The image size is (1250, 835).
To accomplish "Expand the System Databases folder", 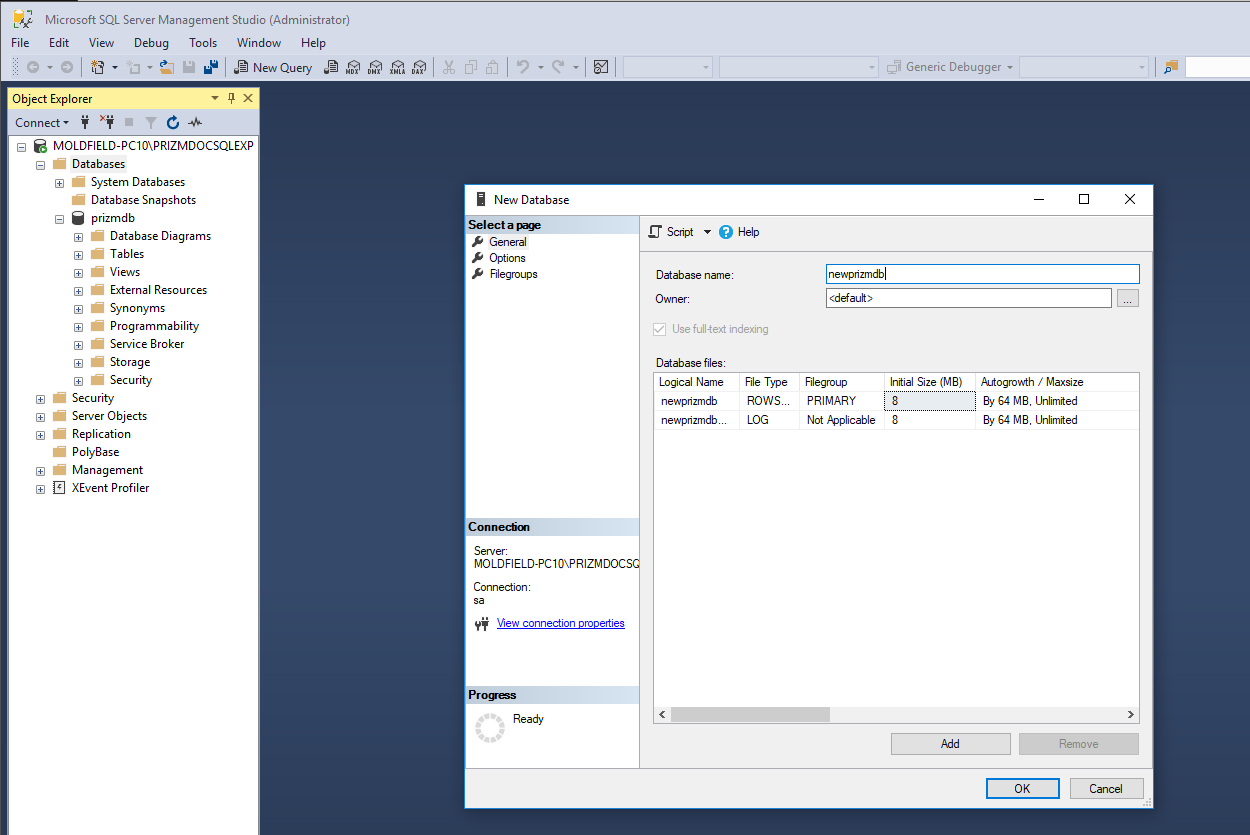I will [60, 182].
